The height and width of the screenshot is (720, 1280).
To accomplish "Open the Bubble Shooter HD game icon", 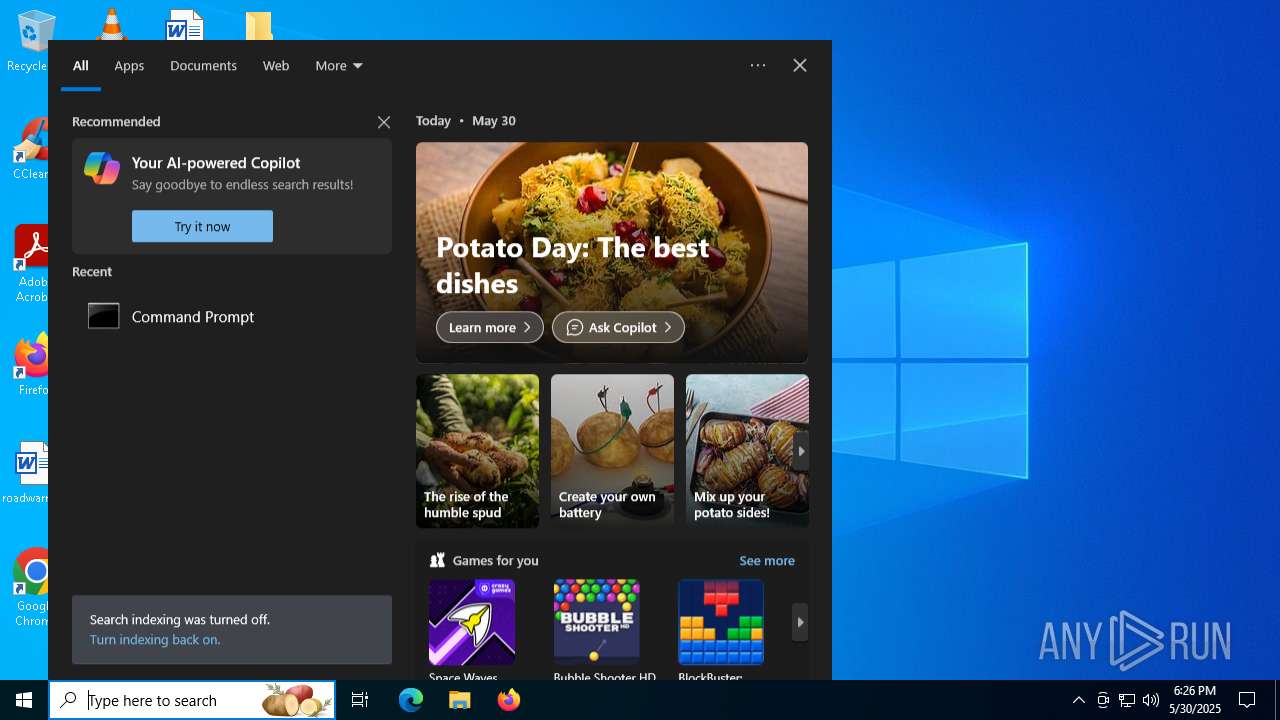I will pyautogui.click(x=597, y=622).
